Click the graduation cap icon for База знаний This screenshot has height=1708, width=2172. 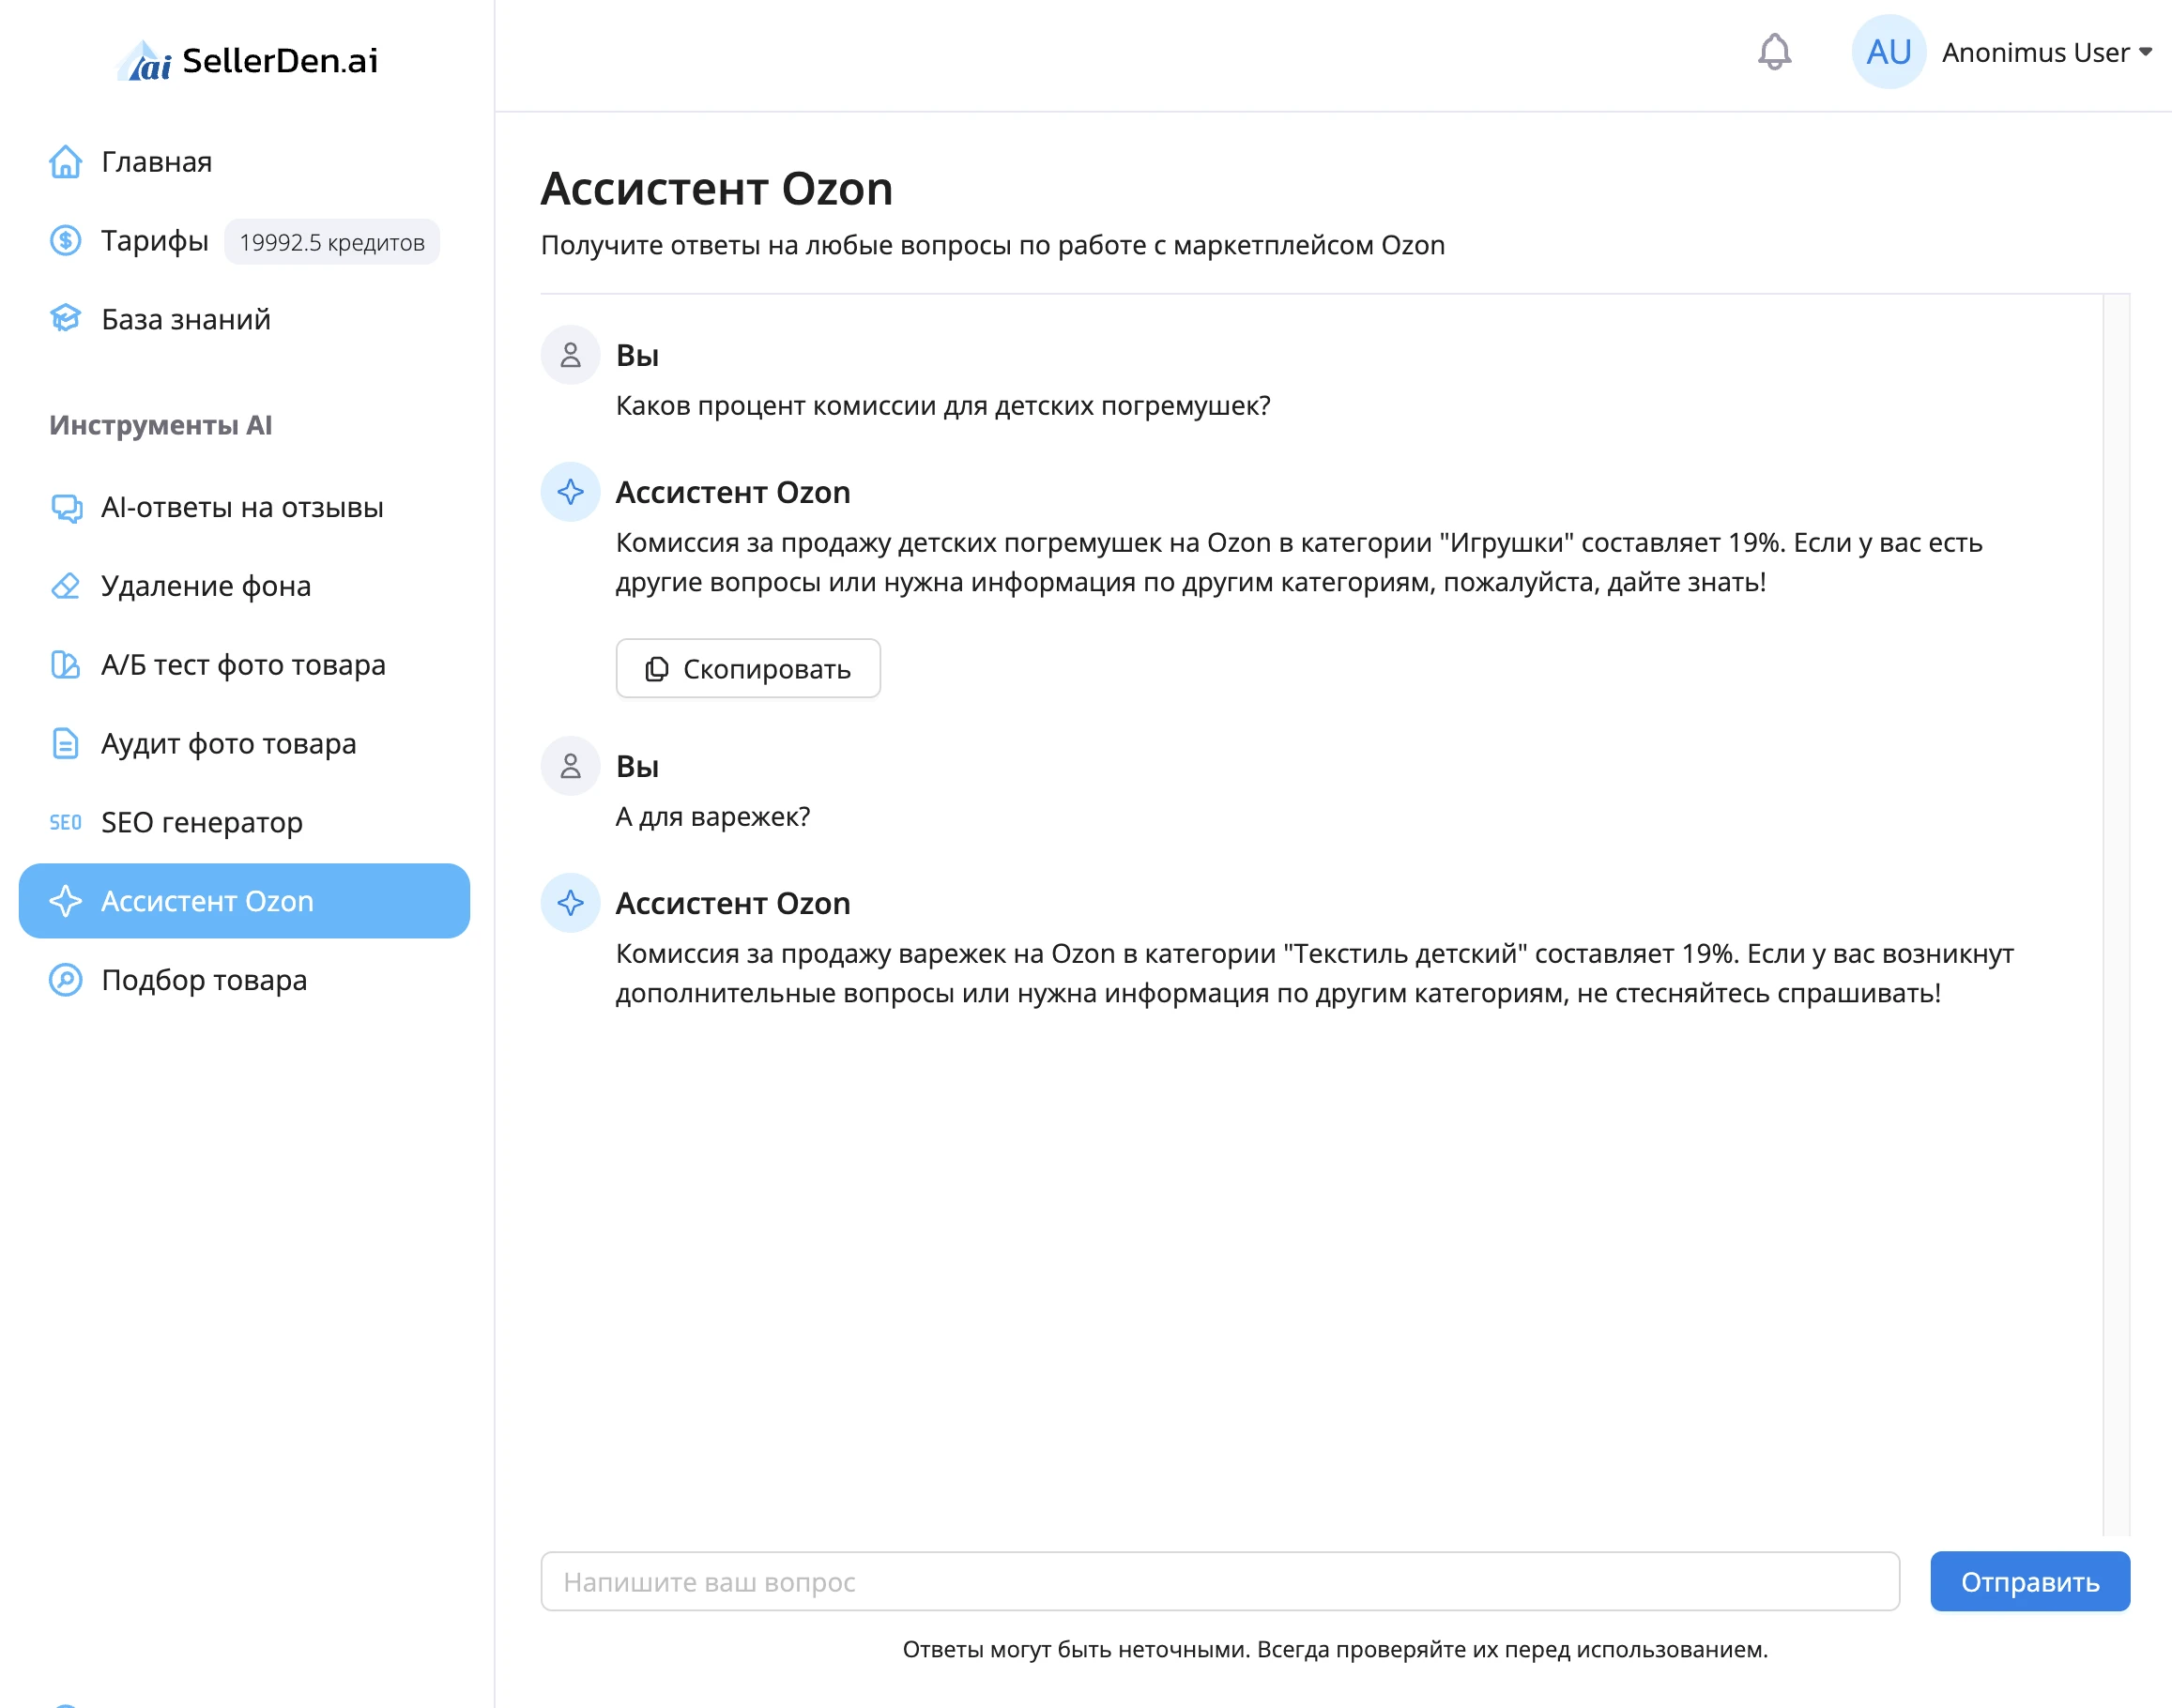pos(65,319)
